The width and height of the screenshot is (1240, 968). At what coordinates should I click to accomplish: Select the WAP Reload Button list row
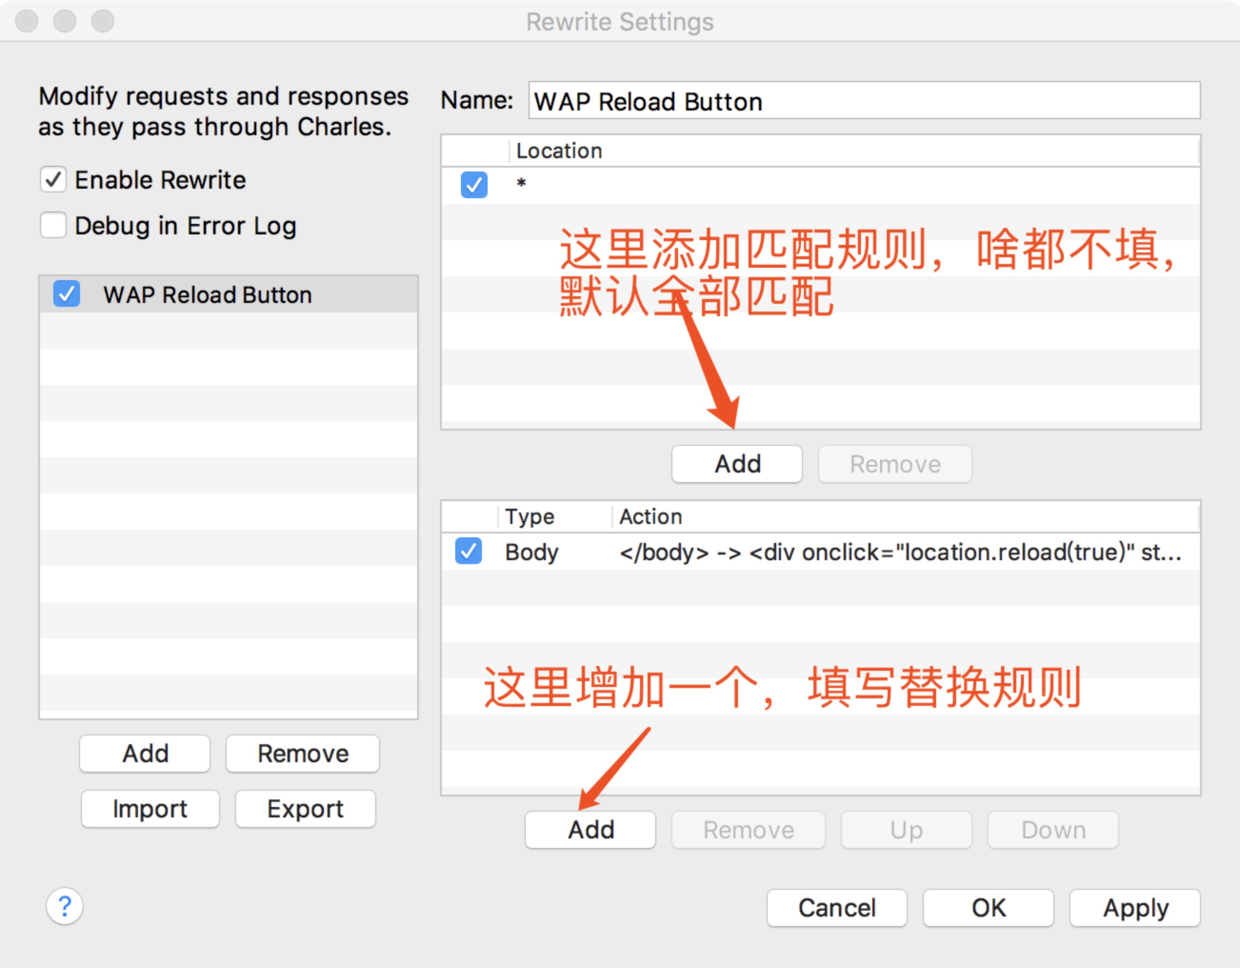[x=228, y=294]
